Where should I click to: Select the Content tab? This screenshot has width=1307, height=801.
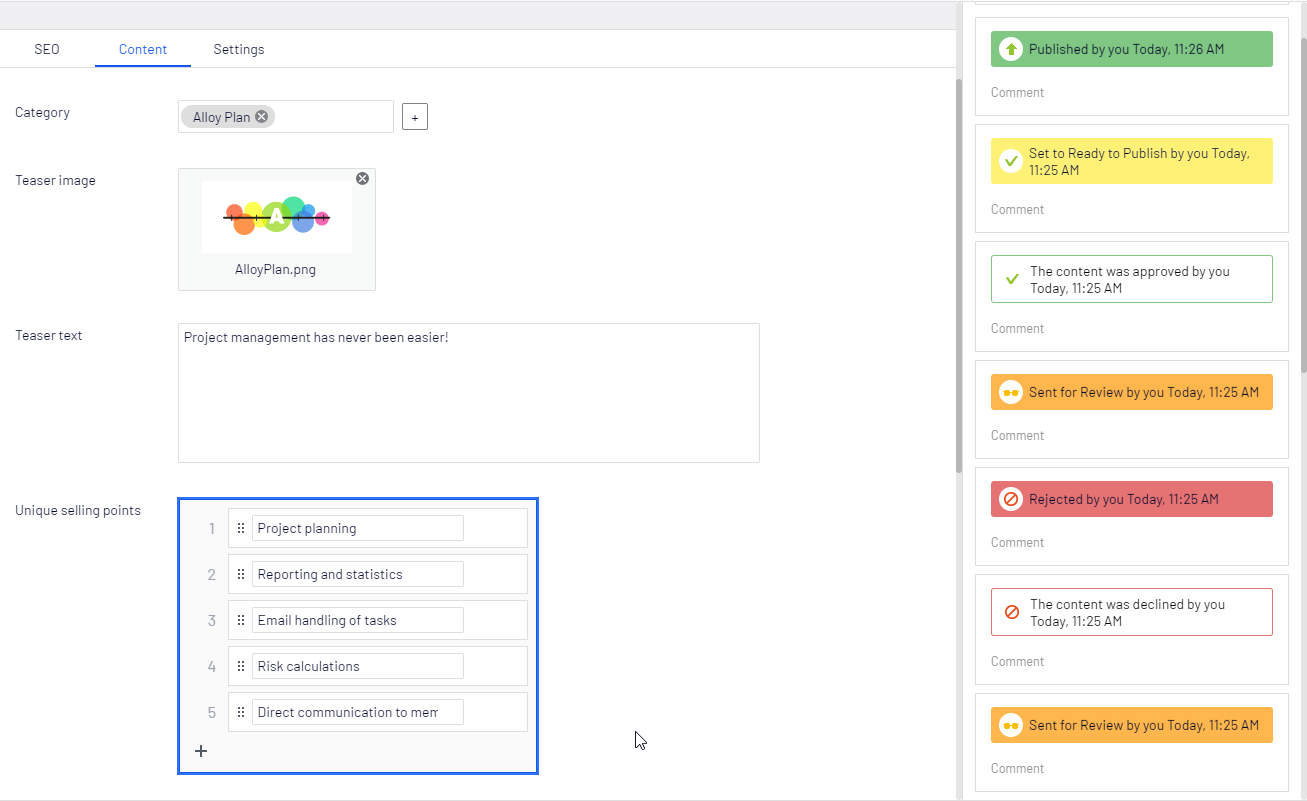143,49
